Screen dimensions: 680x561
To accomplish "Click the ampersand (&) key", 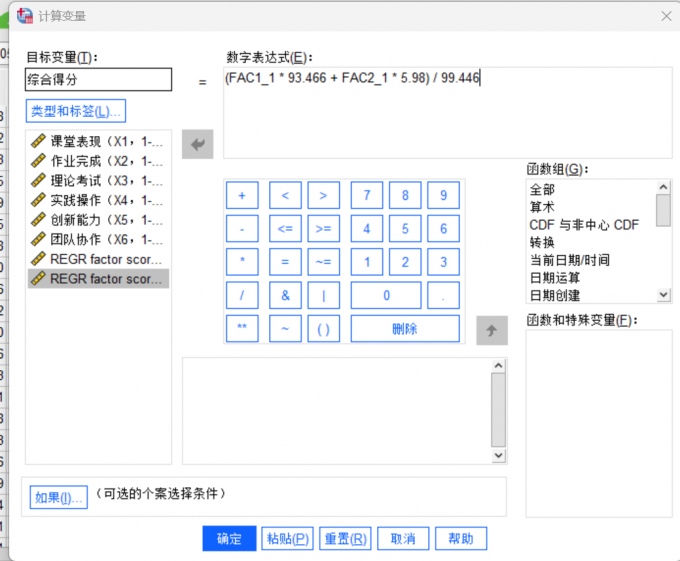I will point(285,295).
